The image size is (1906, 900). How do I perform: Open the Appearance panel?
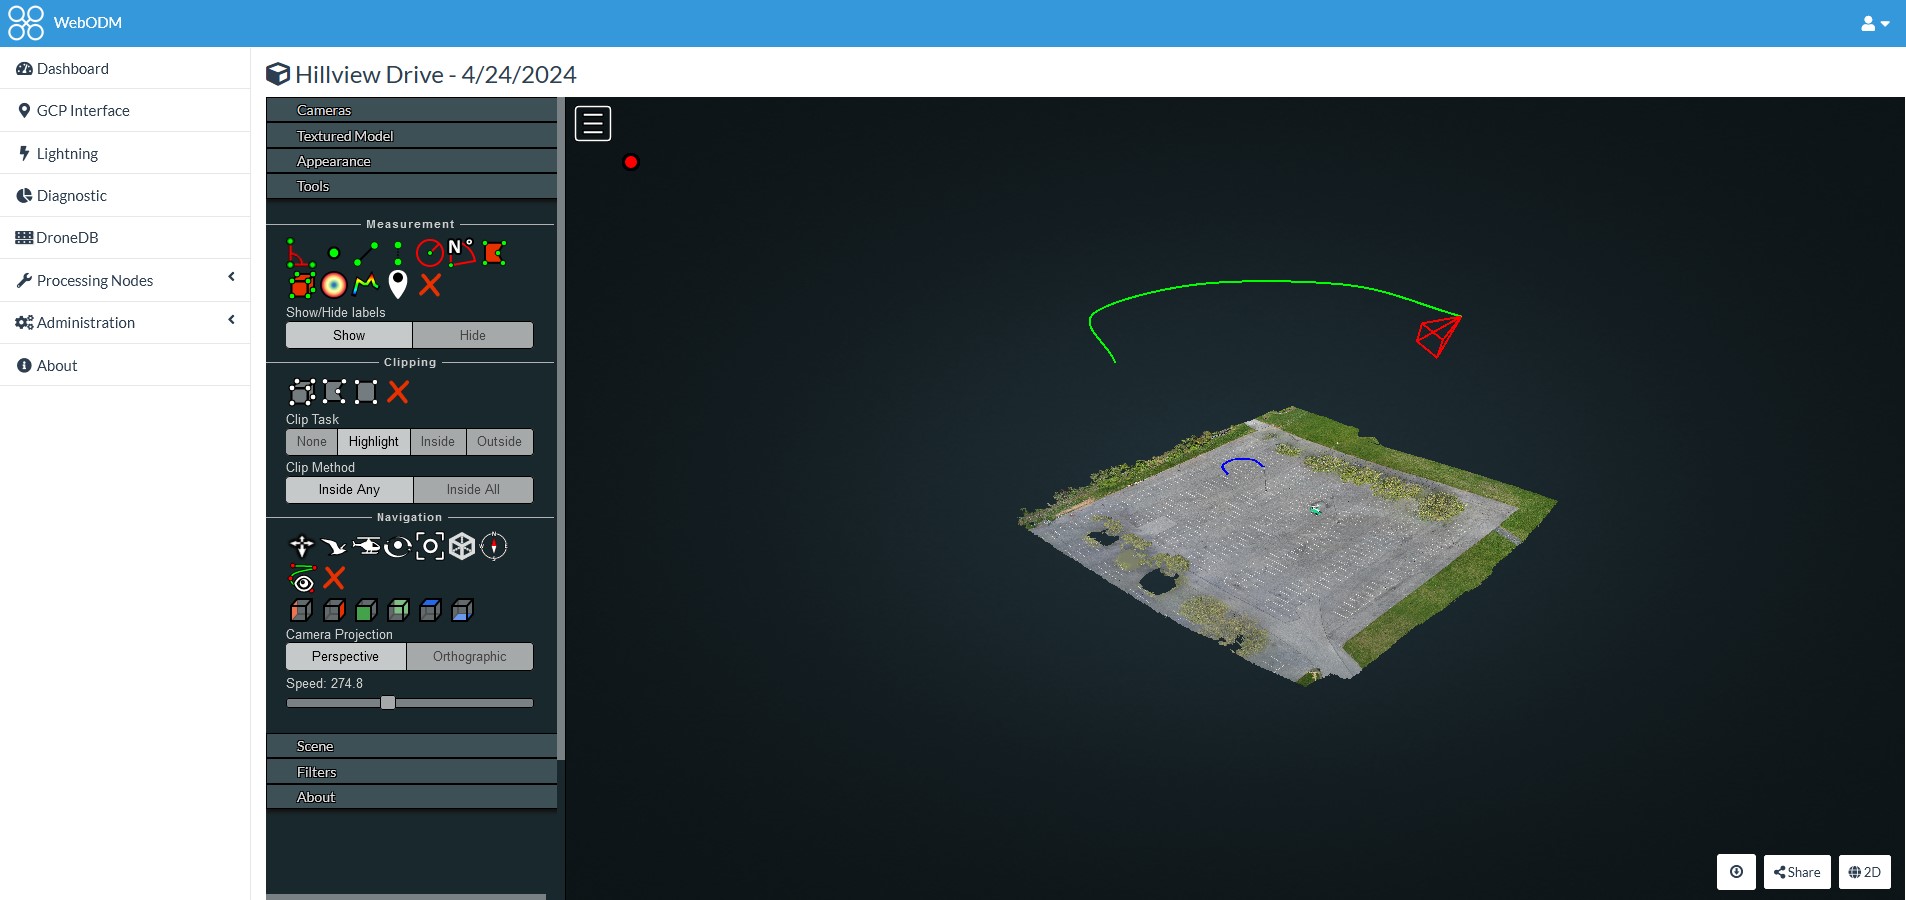(410, 160)
